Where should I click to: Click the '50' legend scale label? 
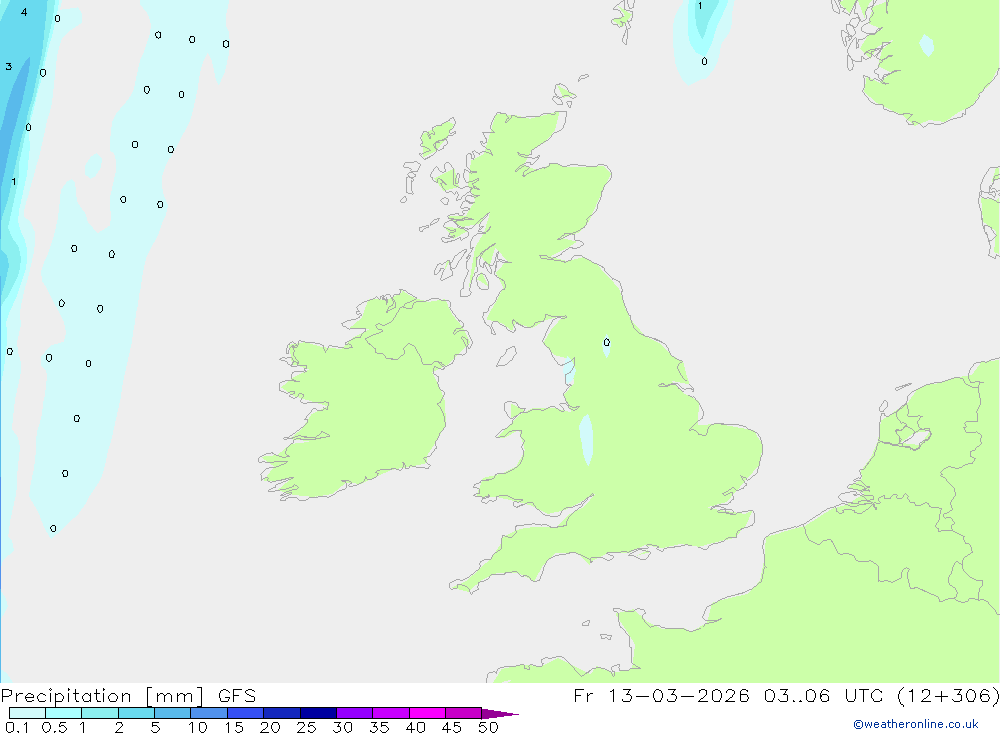click(x=488, y=727)
